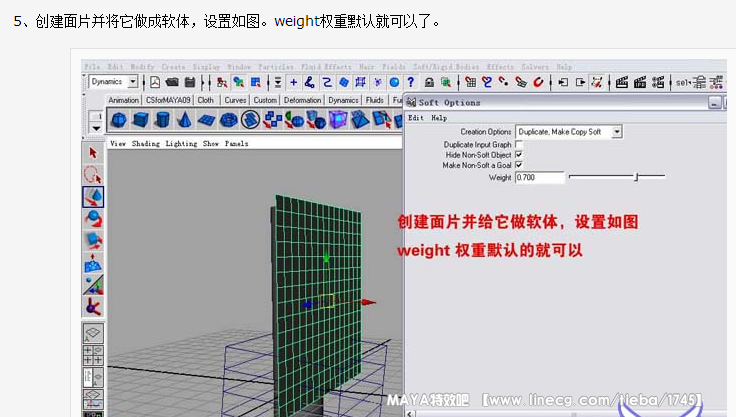Image resolution: width=736 pixels, height=417 pixels.
Task: Create a polygon plane from shelf
Action: click(x=207, y=120)
